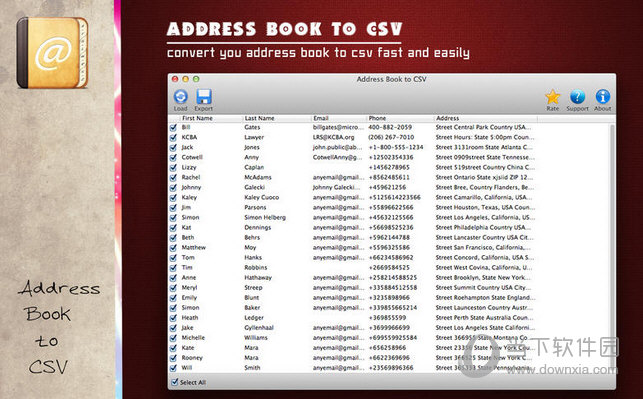The image size is (643, 399).
Task: Uncheck the Cotwell Anny row checkbox
Action: point(173,157)
